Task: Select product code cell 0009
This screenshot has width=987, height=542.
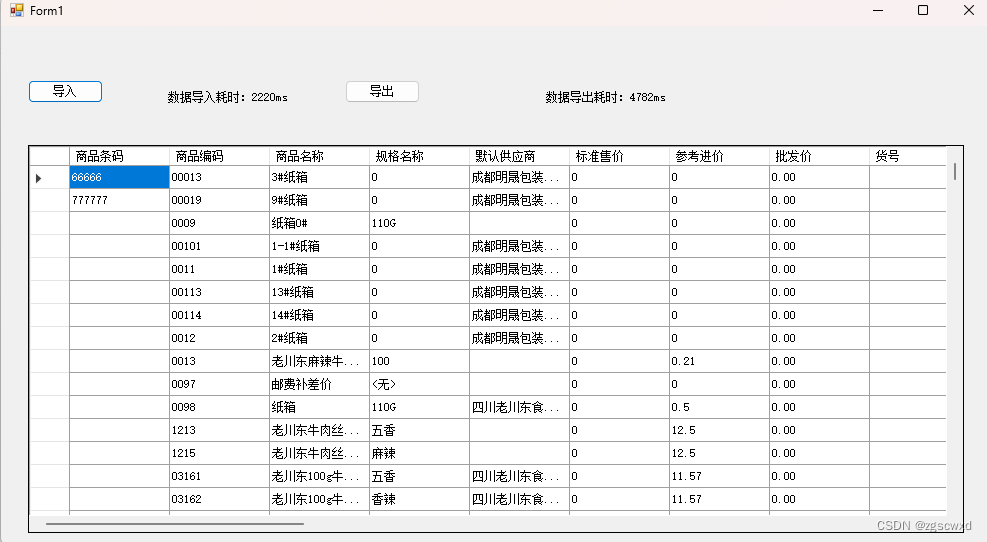Action: 219,223
